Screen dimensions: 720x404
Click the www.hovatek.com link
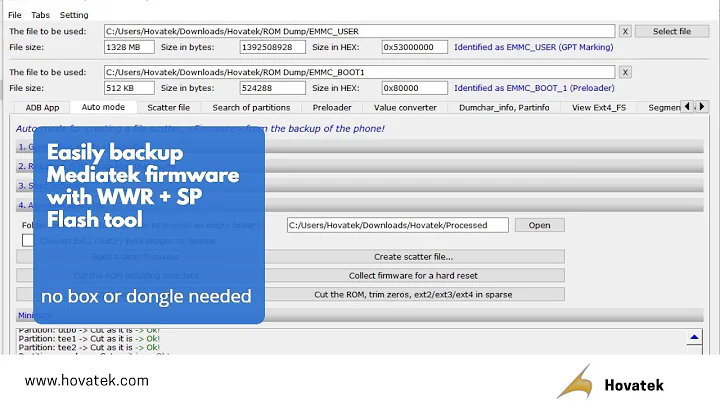(87, 381)
